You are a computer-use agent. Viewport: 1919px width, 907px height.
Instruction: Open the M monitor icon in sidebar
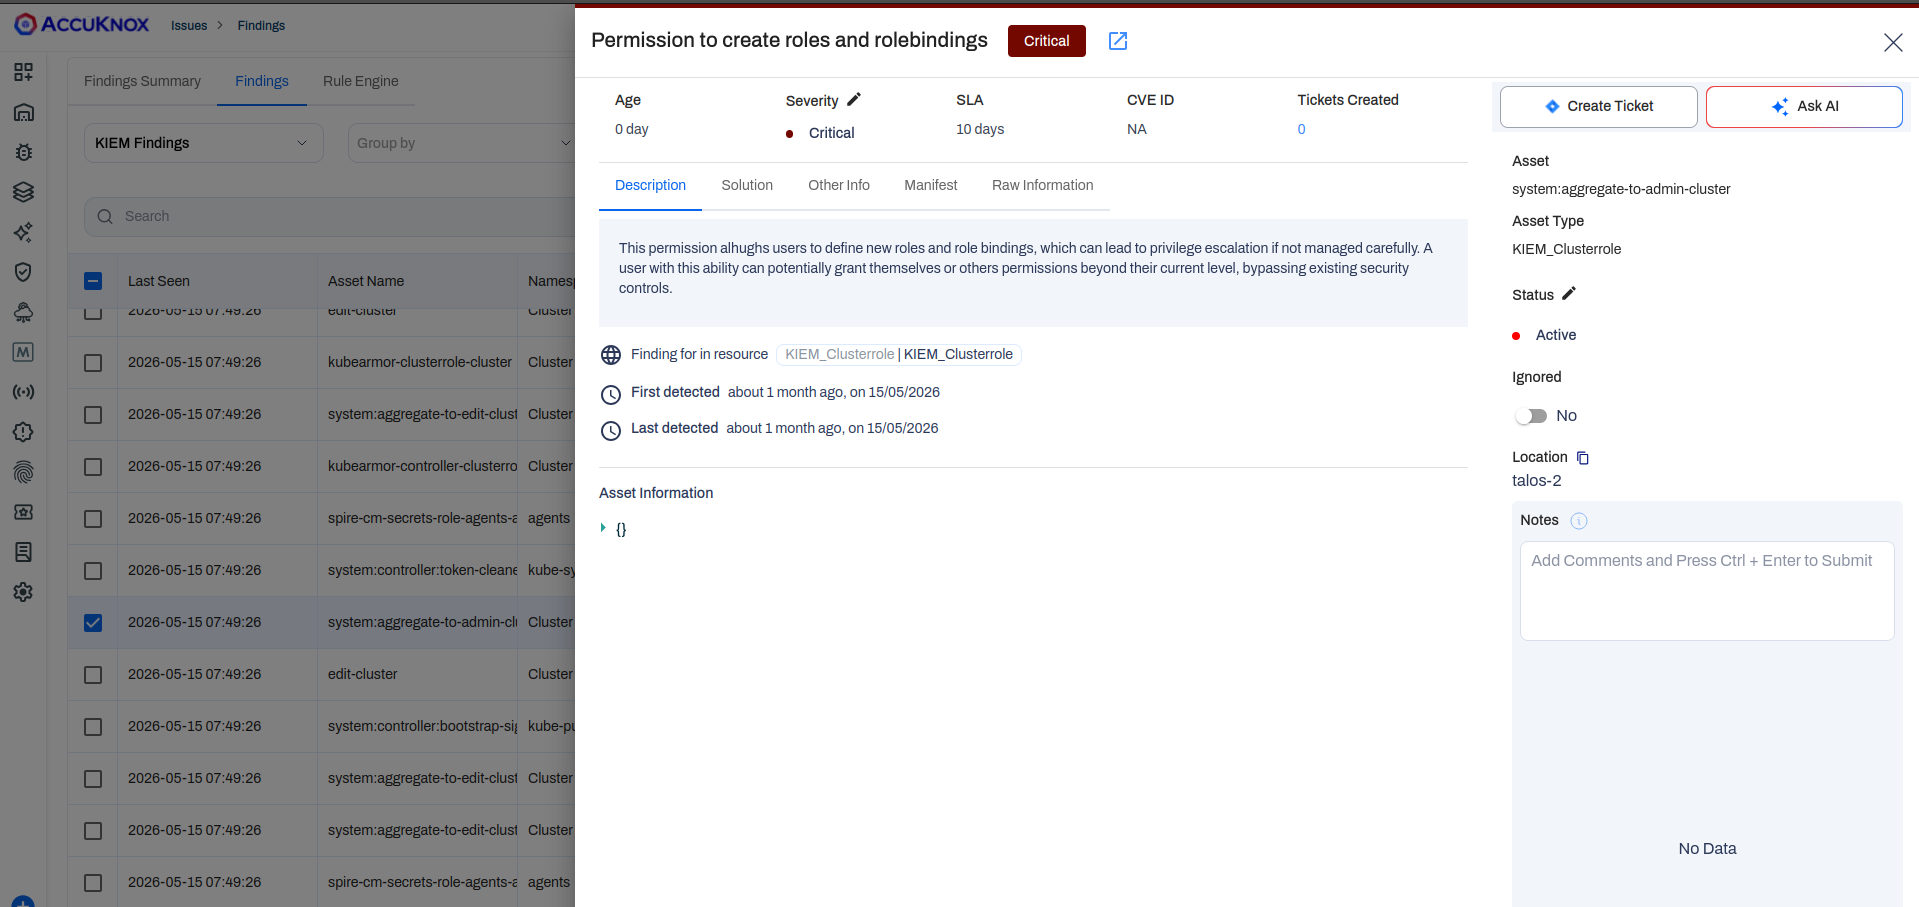(23, 352)
